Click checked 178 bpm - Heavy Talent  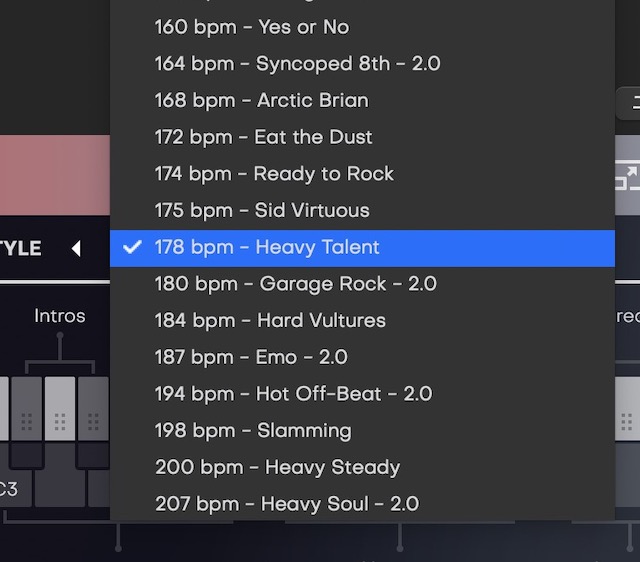(x=267, y=247)
